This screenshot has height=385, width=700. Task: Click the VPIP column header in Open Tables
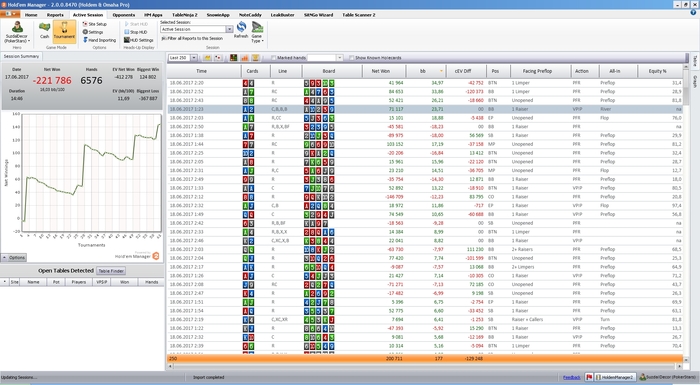(102, 282)
